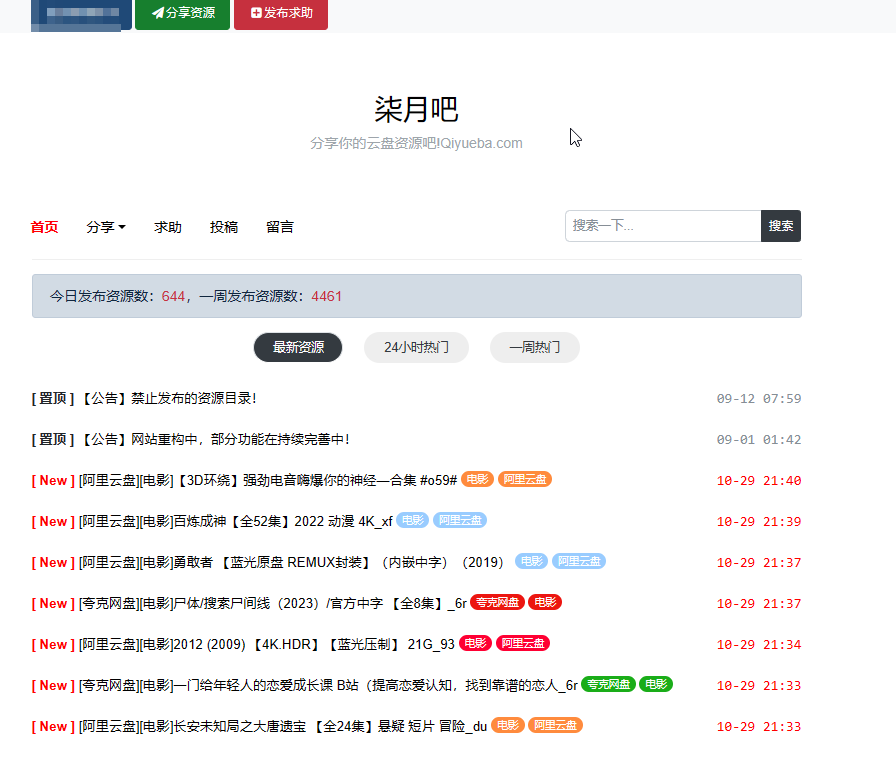Click timestamp 10-29 21:40

pos(759,481)
